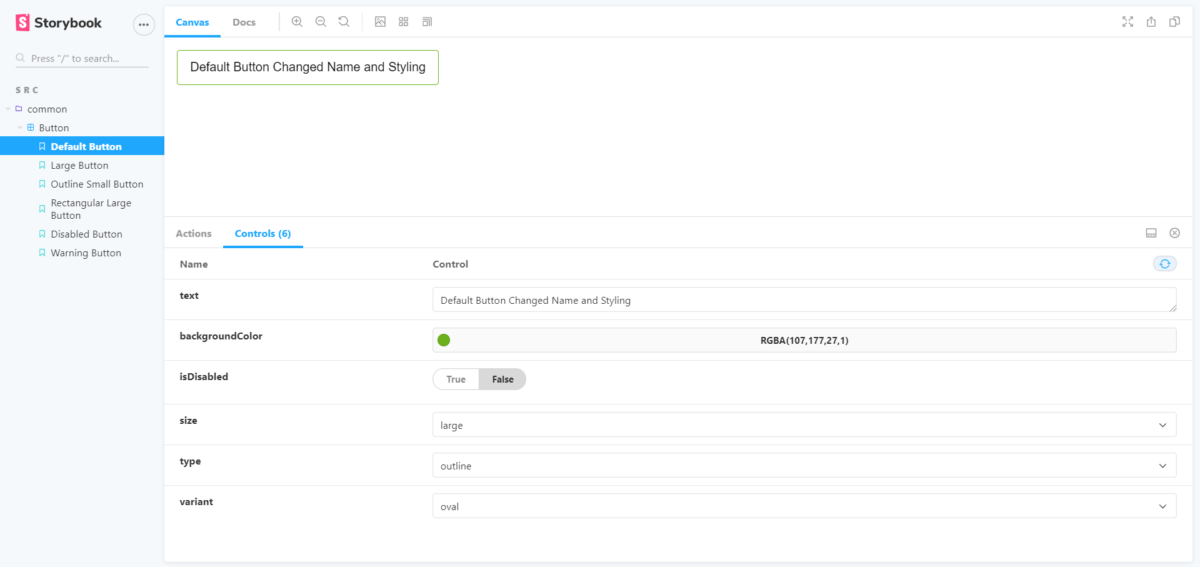Click the zoom in icon

297,21
